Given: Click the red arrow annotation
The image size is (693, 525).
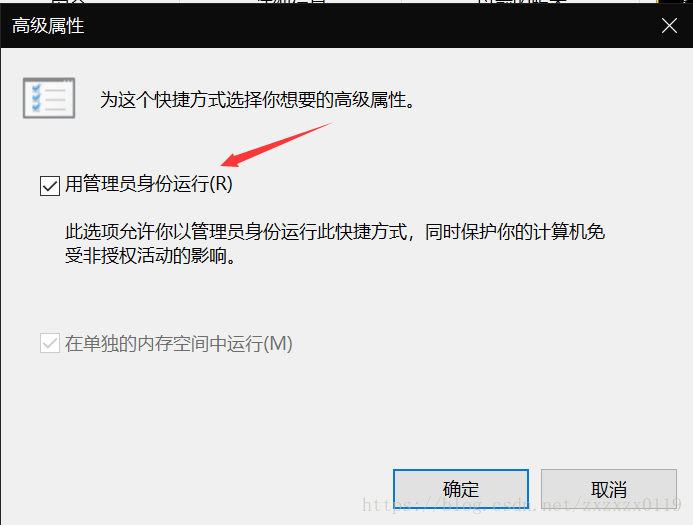Looking at the screenshot, I should pyautogui.click(x=276, y=145).
